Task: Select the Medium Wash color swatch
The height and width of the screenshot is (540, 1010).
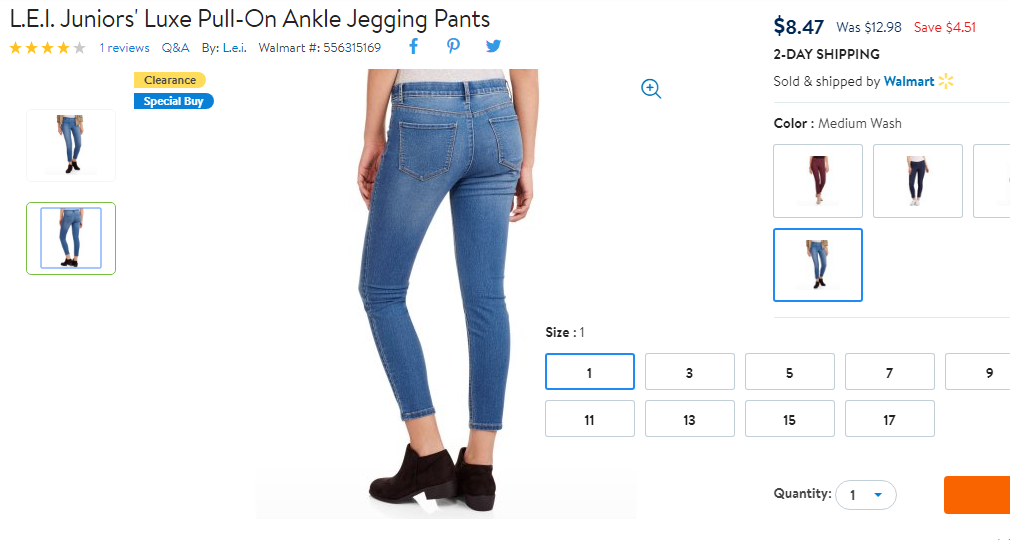Action: tap(818, 265)
